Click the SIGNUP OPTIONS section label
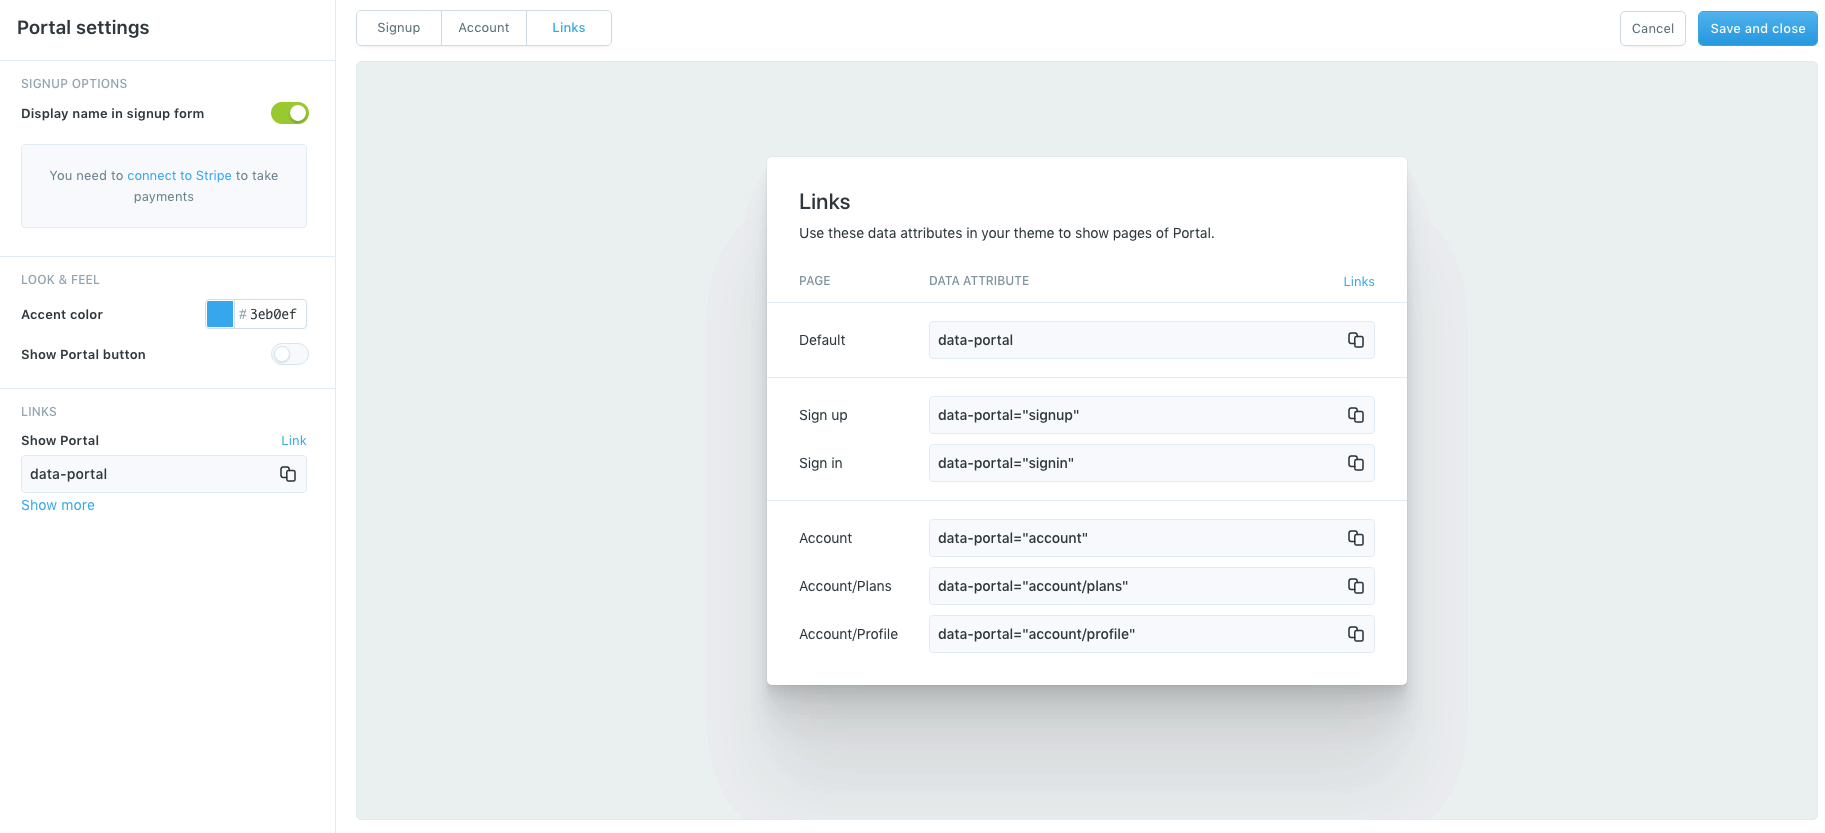 (x=74, y=84)
